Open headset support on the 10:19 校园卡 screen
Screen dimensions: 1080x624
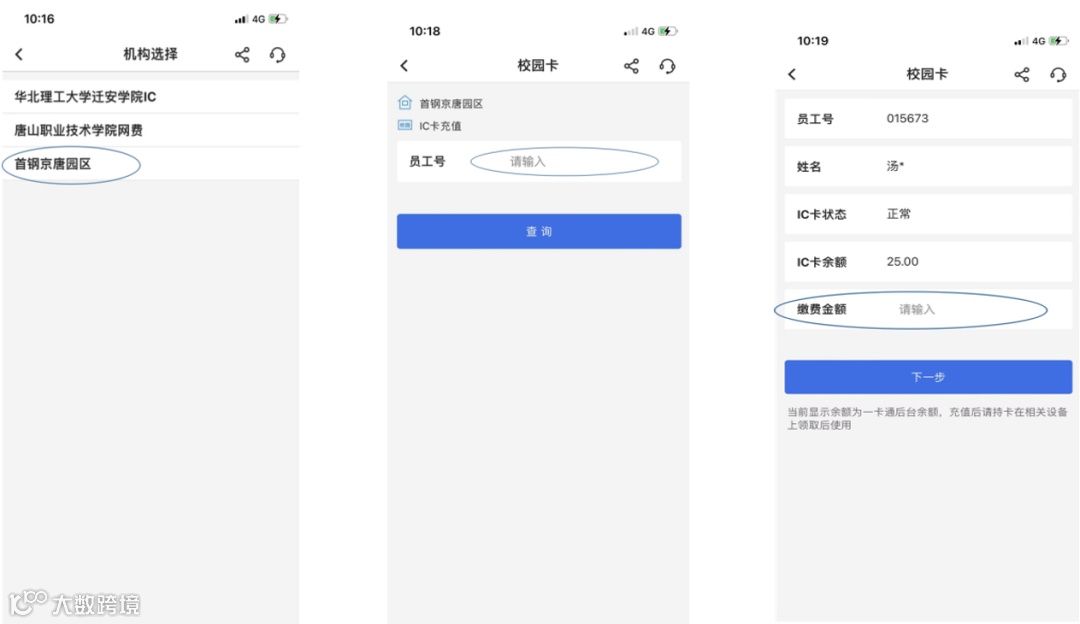pos(1058,74)
